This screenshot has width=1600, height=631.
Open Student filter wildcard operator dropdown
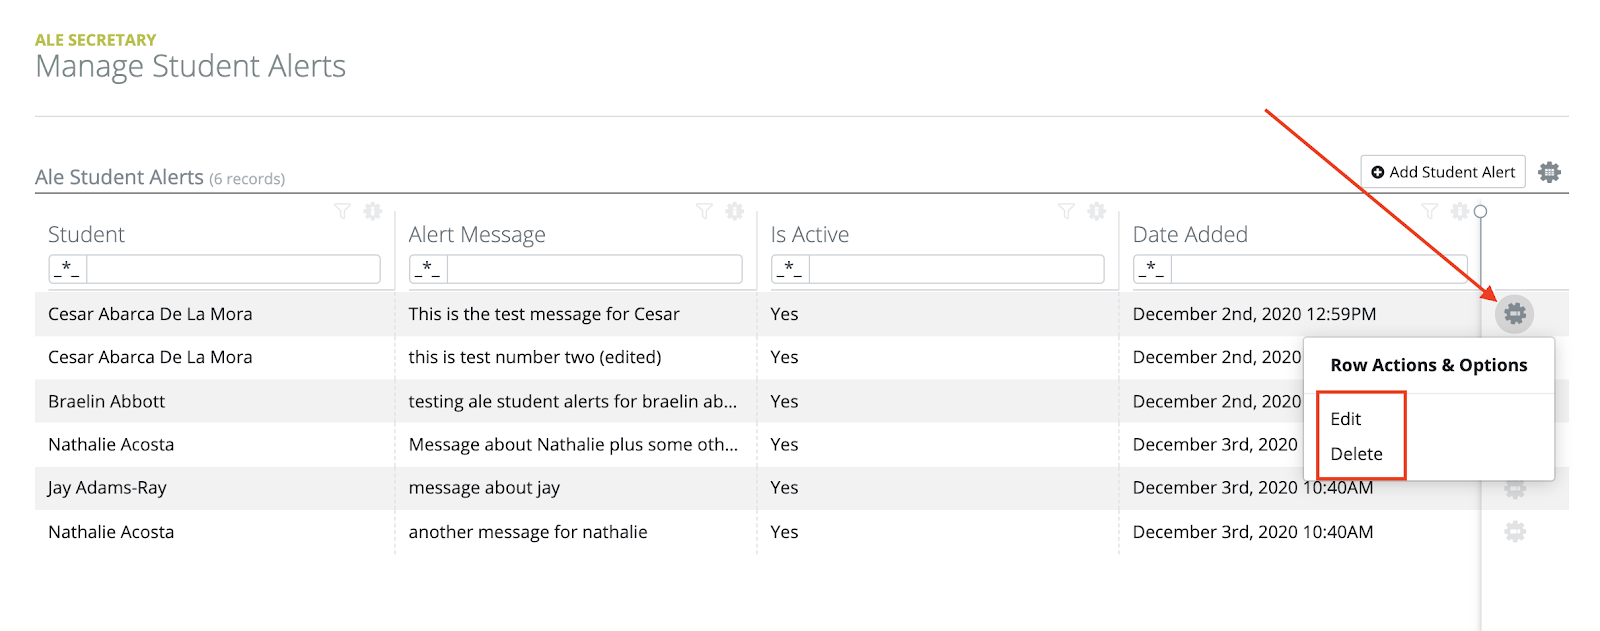tap(68, 268)
